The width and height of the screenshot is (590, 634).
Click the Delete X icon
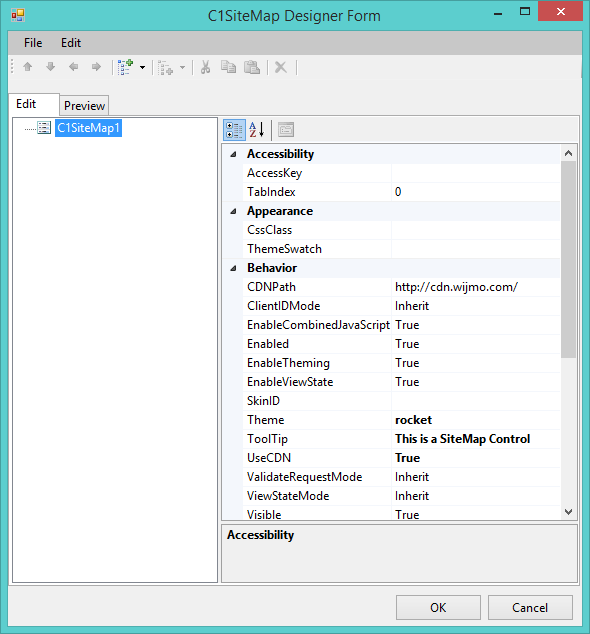click(x=281, y=67)
